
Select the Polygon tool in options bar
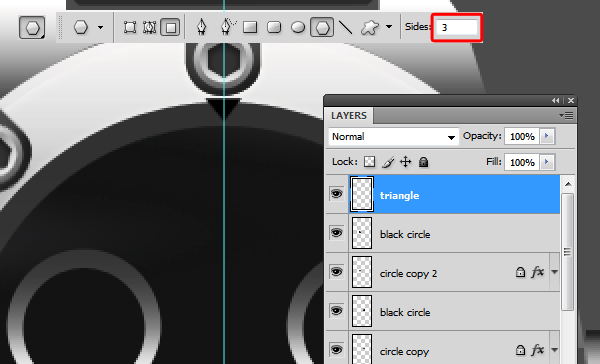[322, 27]
